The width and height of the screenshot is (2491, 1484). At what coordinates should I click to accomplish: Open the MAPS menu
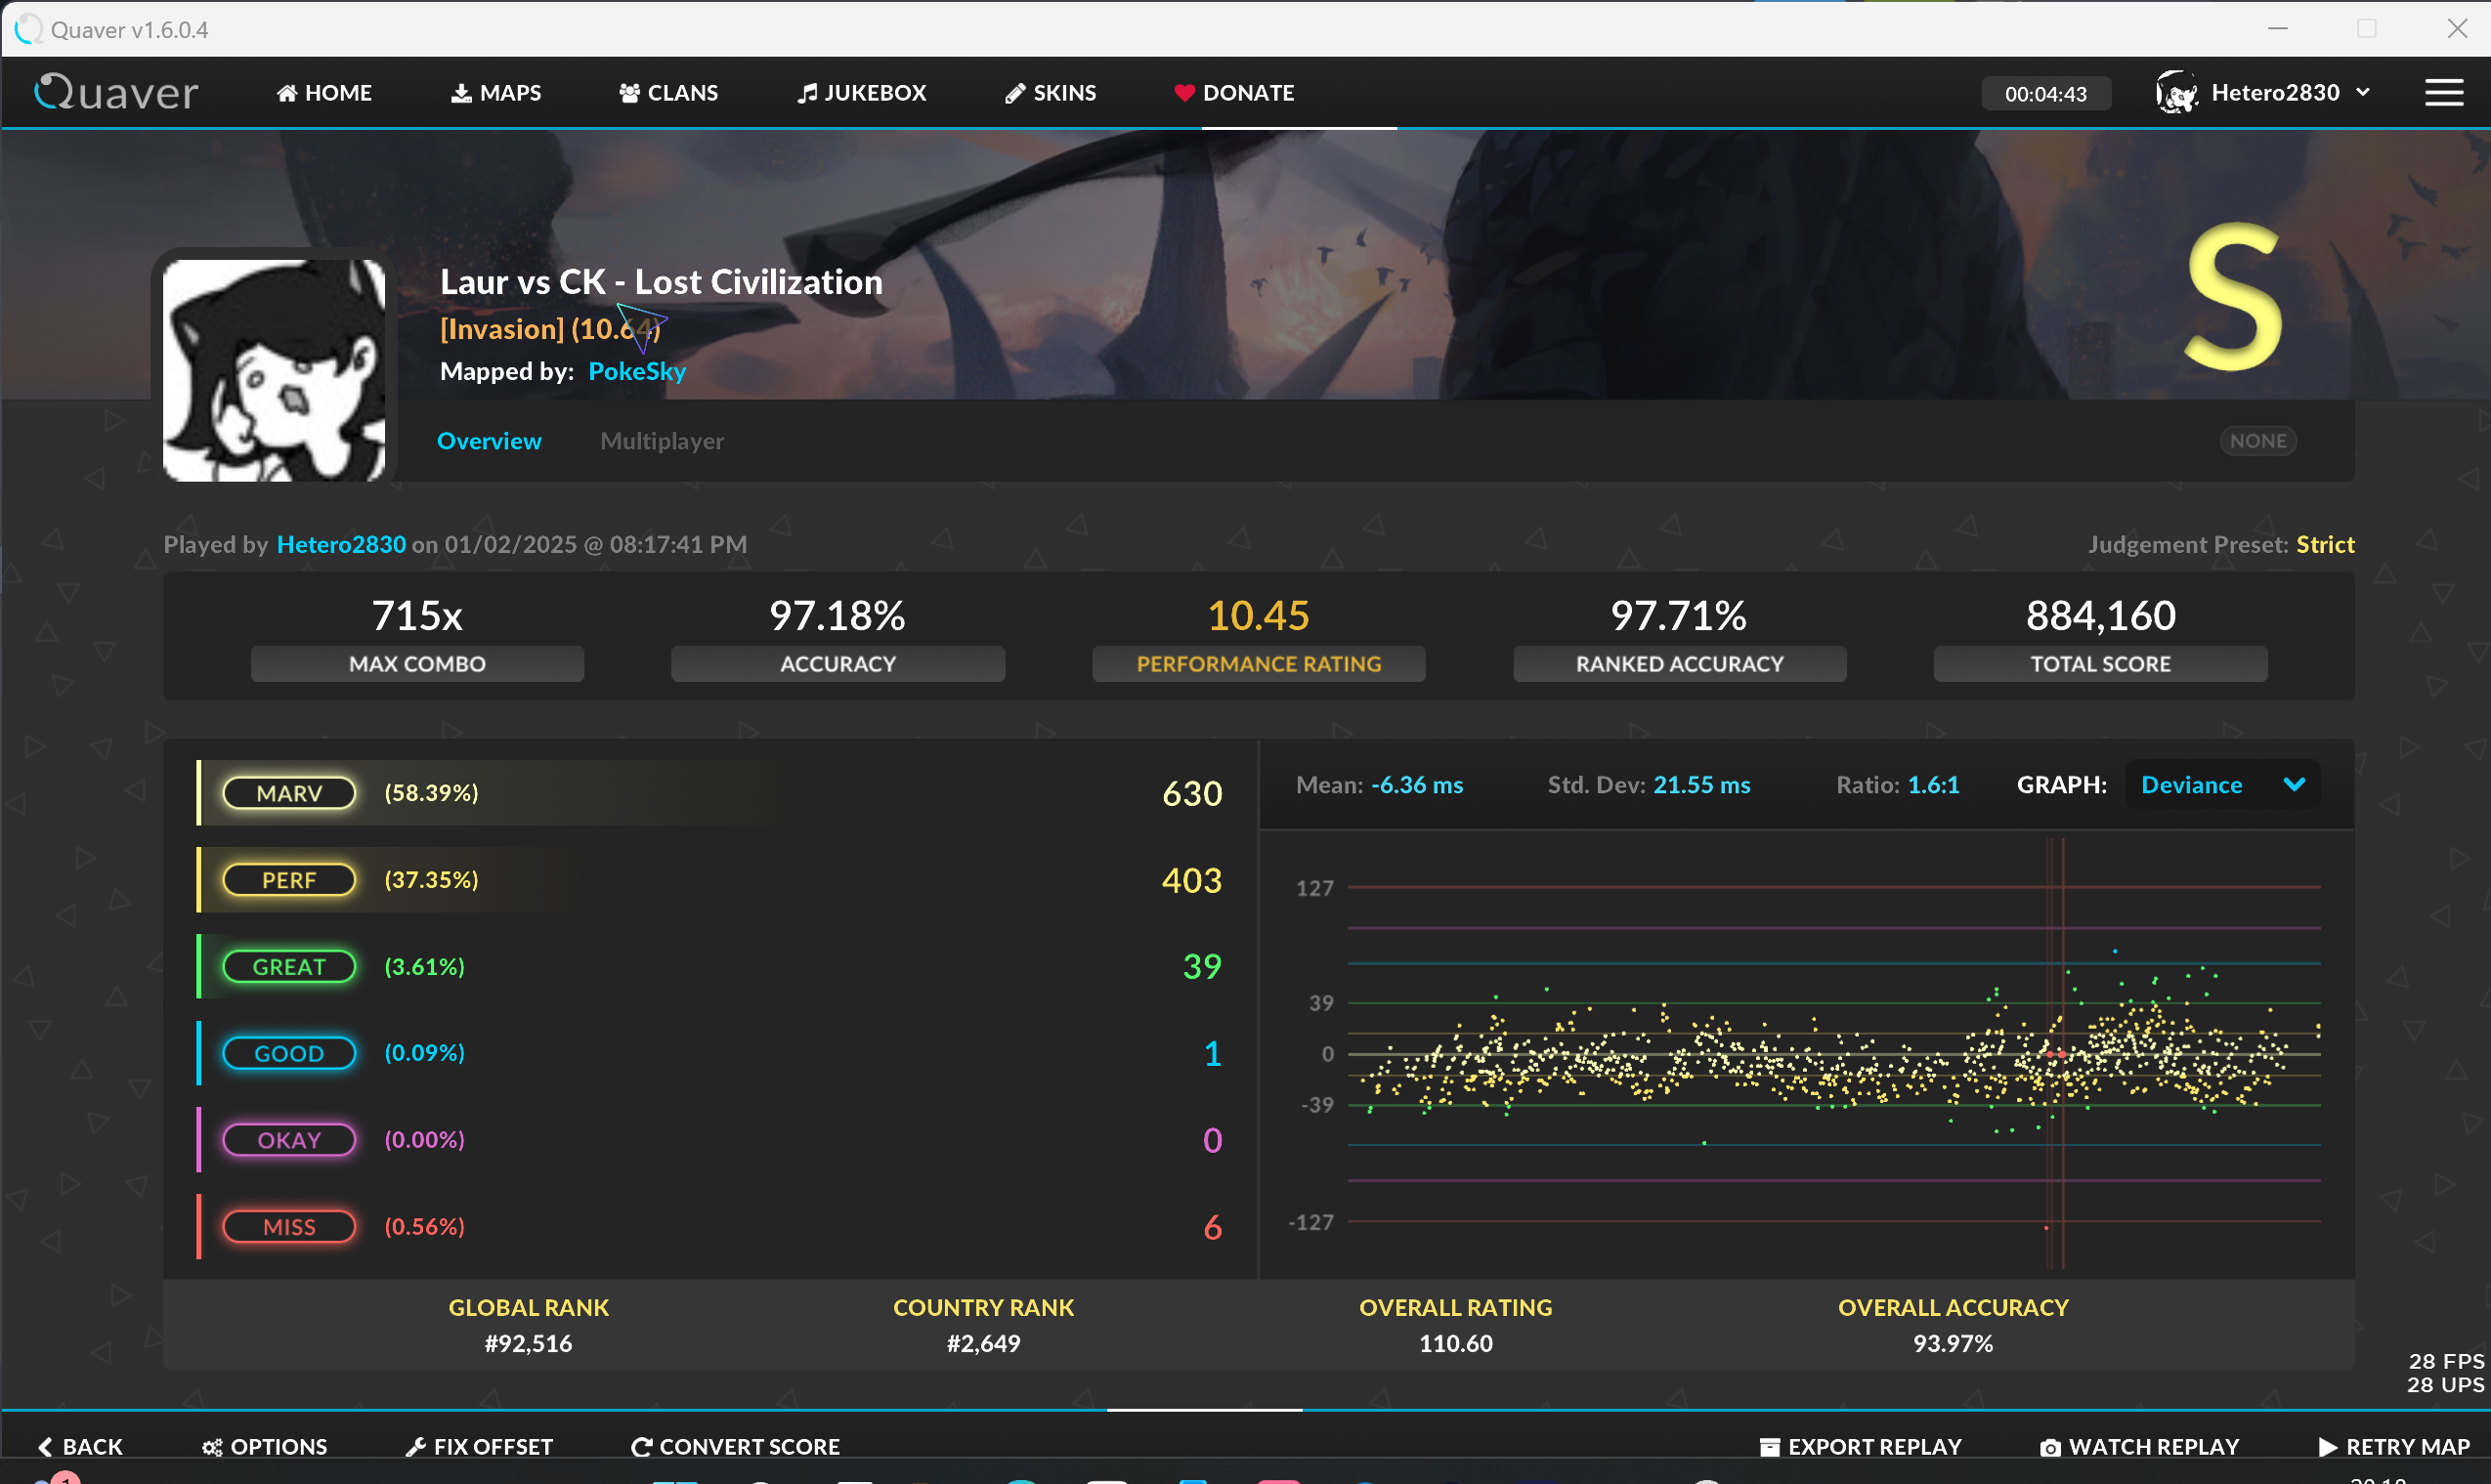tap(496, 93)
